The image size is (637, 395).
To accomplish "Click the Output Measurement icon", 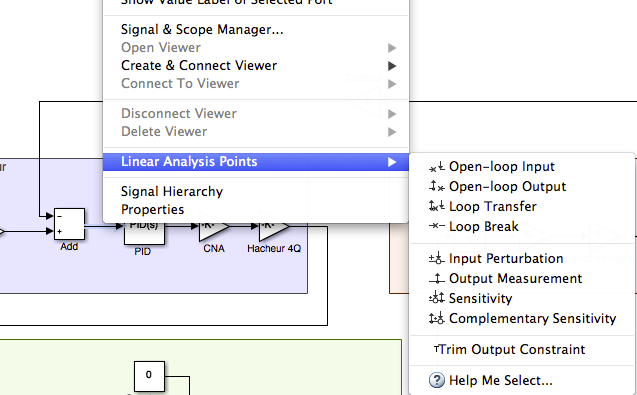I will click(x=437, y=278).
